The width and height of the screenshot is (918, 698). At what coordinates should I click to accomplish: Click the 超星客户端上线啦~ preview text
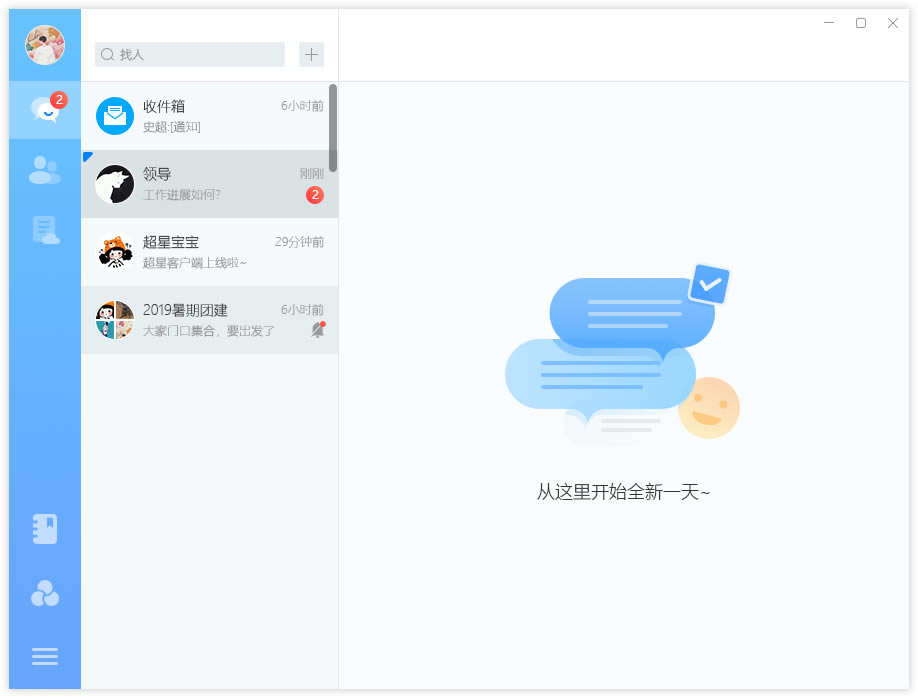point(195,263)
